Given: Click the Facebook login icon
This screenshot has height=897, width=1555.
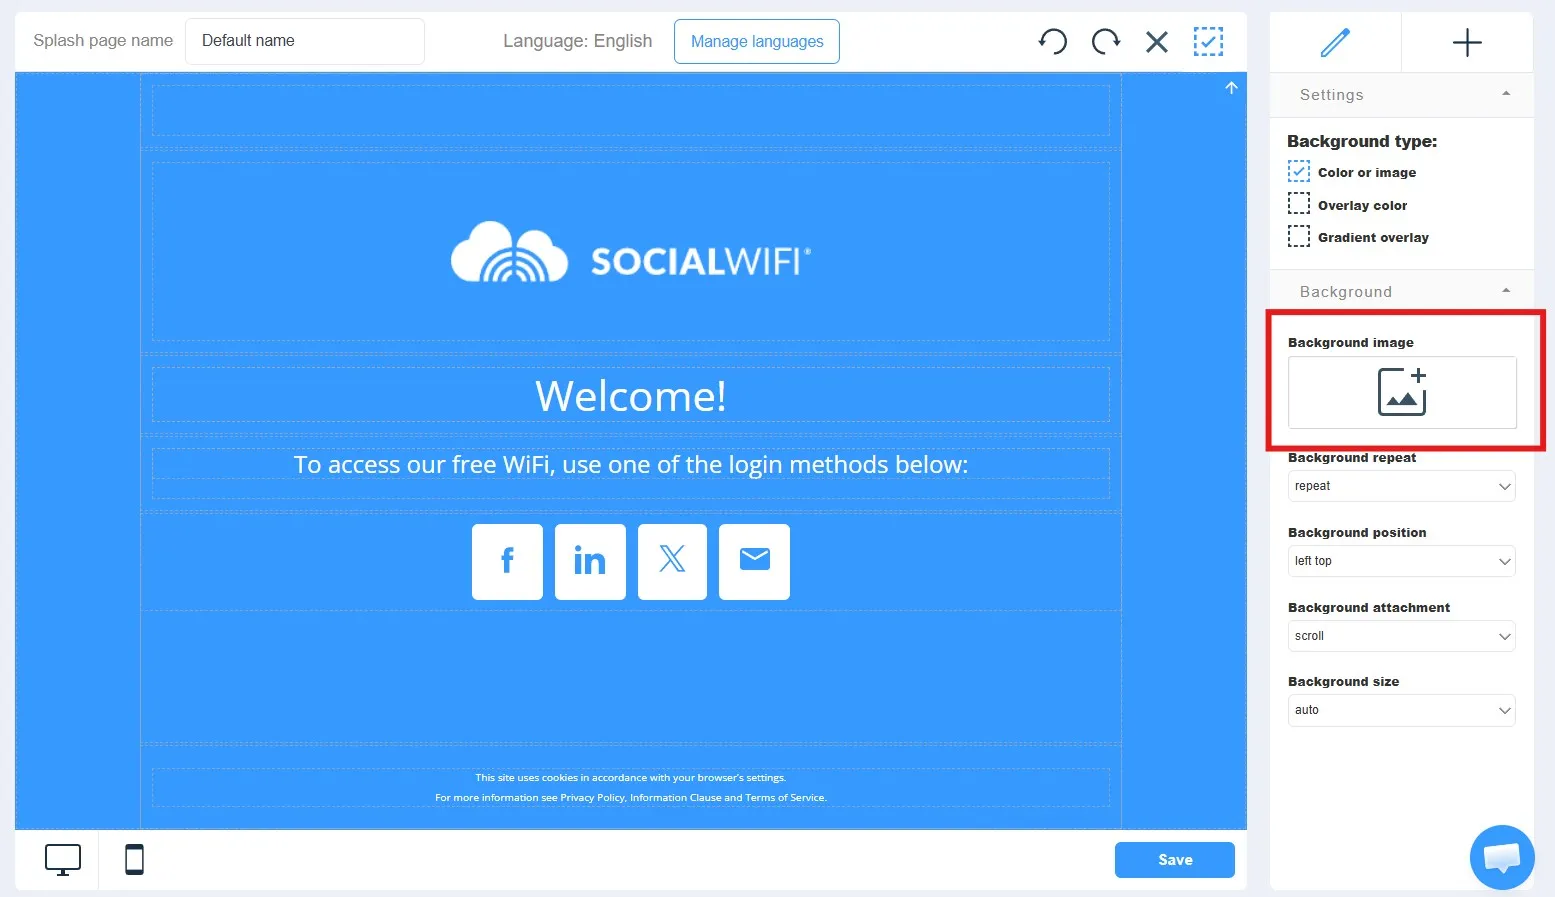Looking at the screenshot, I should click(x=507, y=562).
